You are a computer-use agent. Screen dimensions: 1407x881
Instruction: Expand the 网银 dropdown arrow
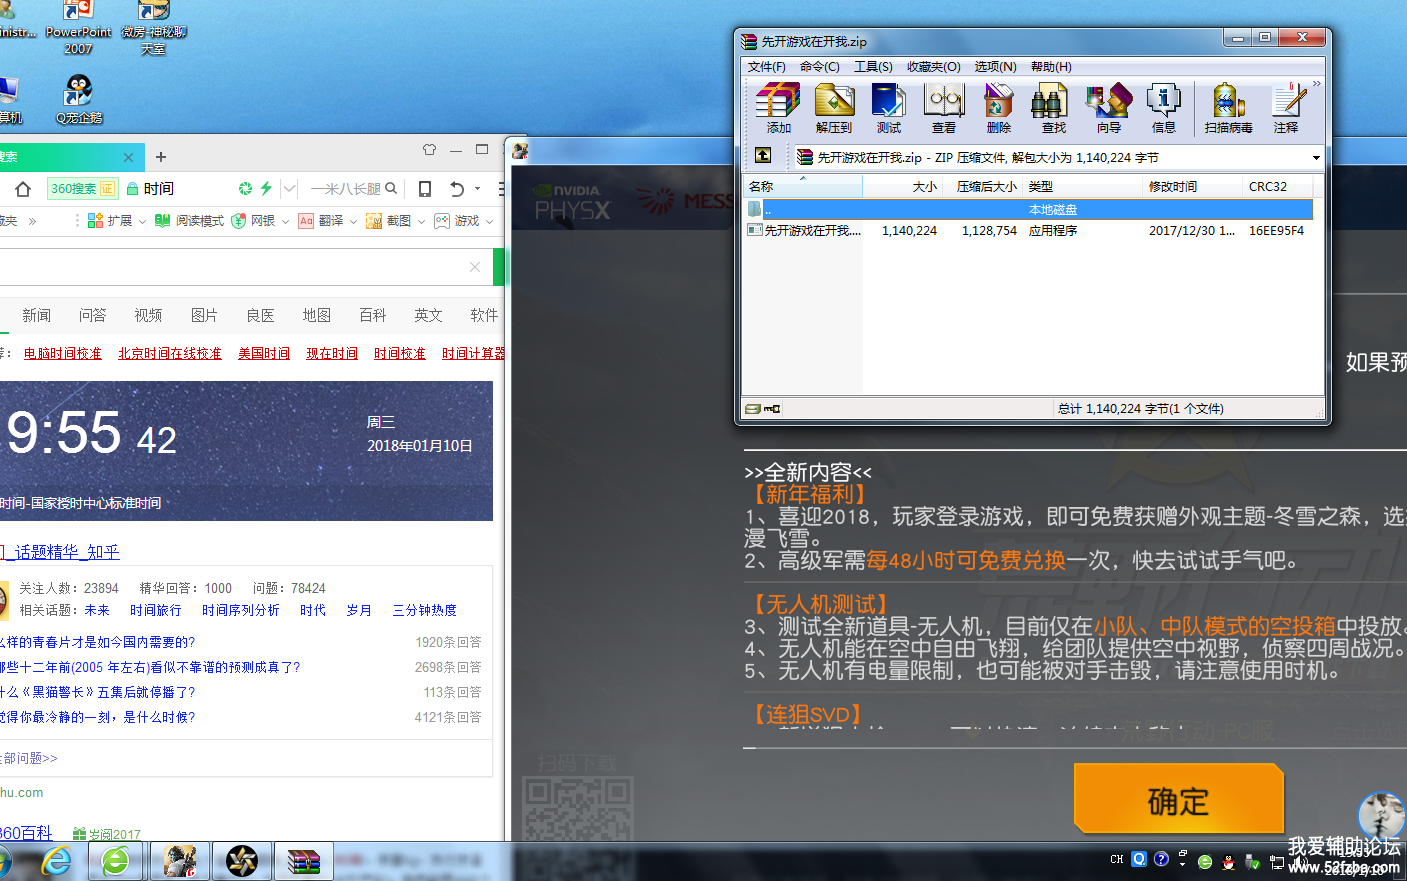point(285,221)
